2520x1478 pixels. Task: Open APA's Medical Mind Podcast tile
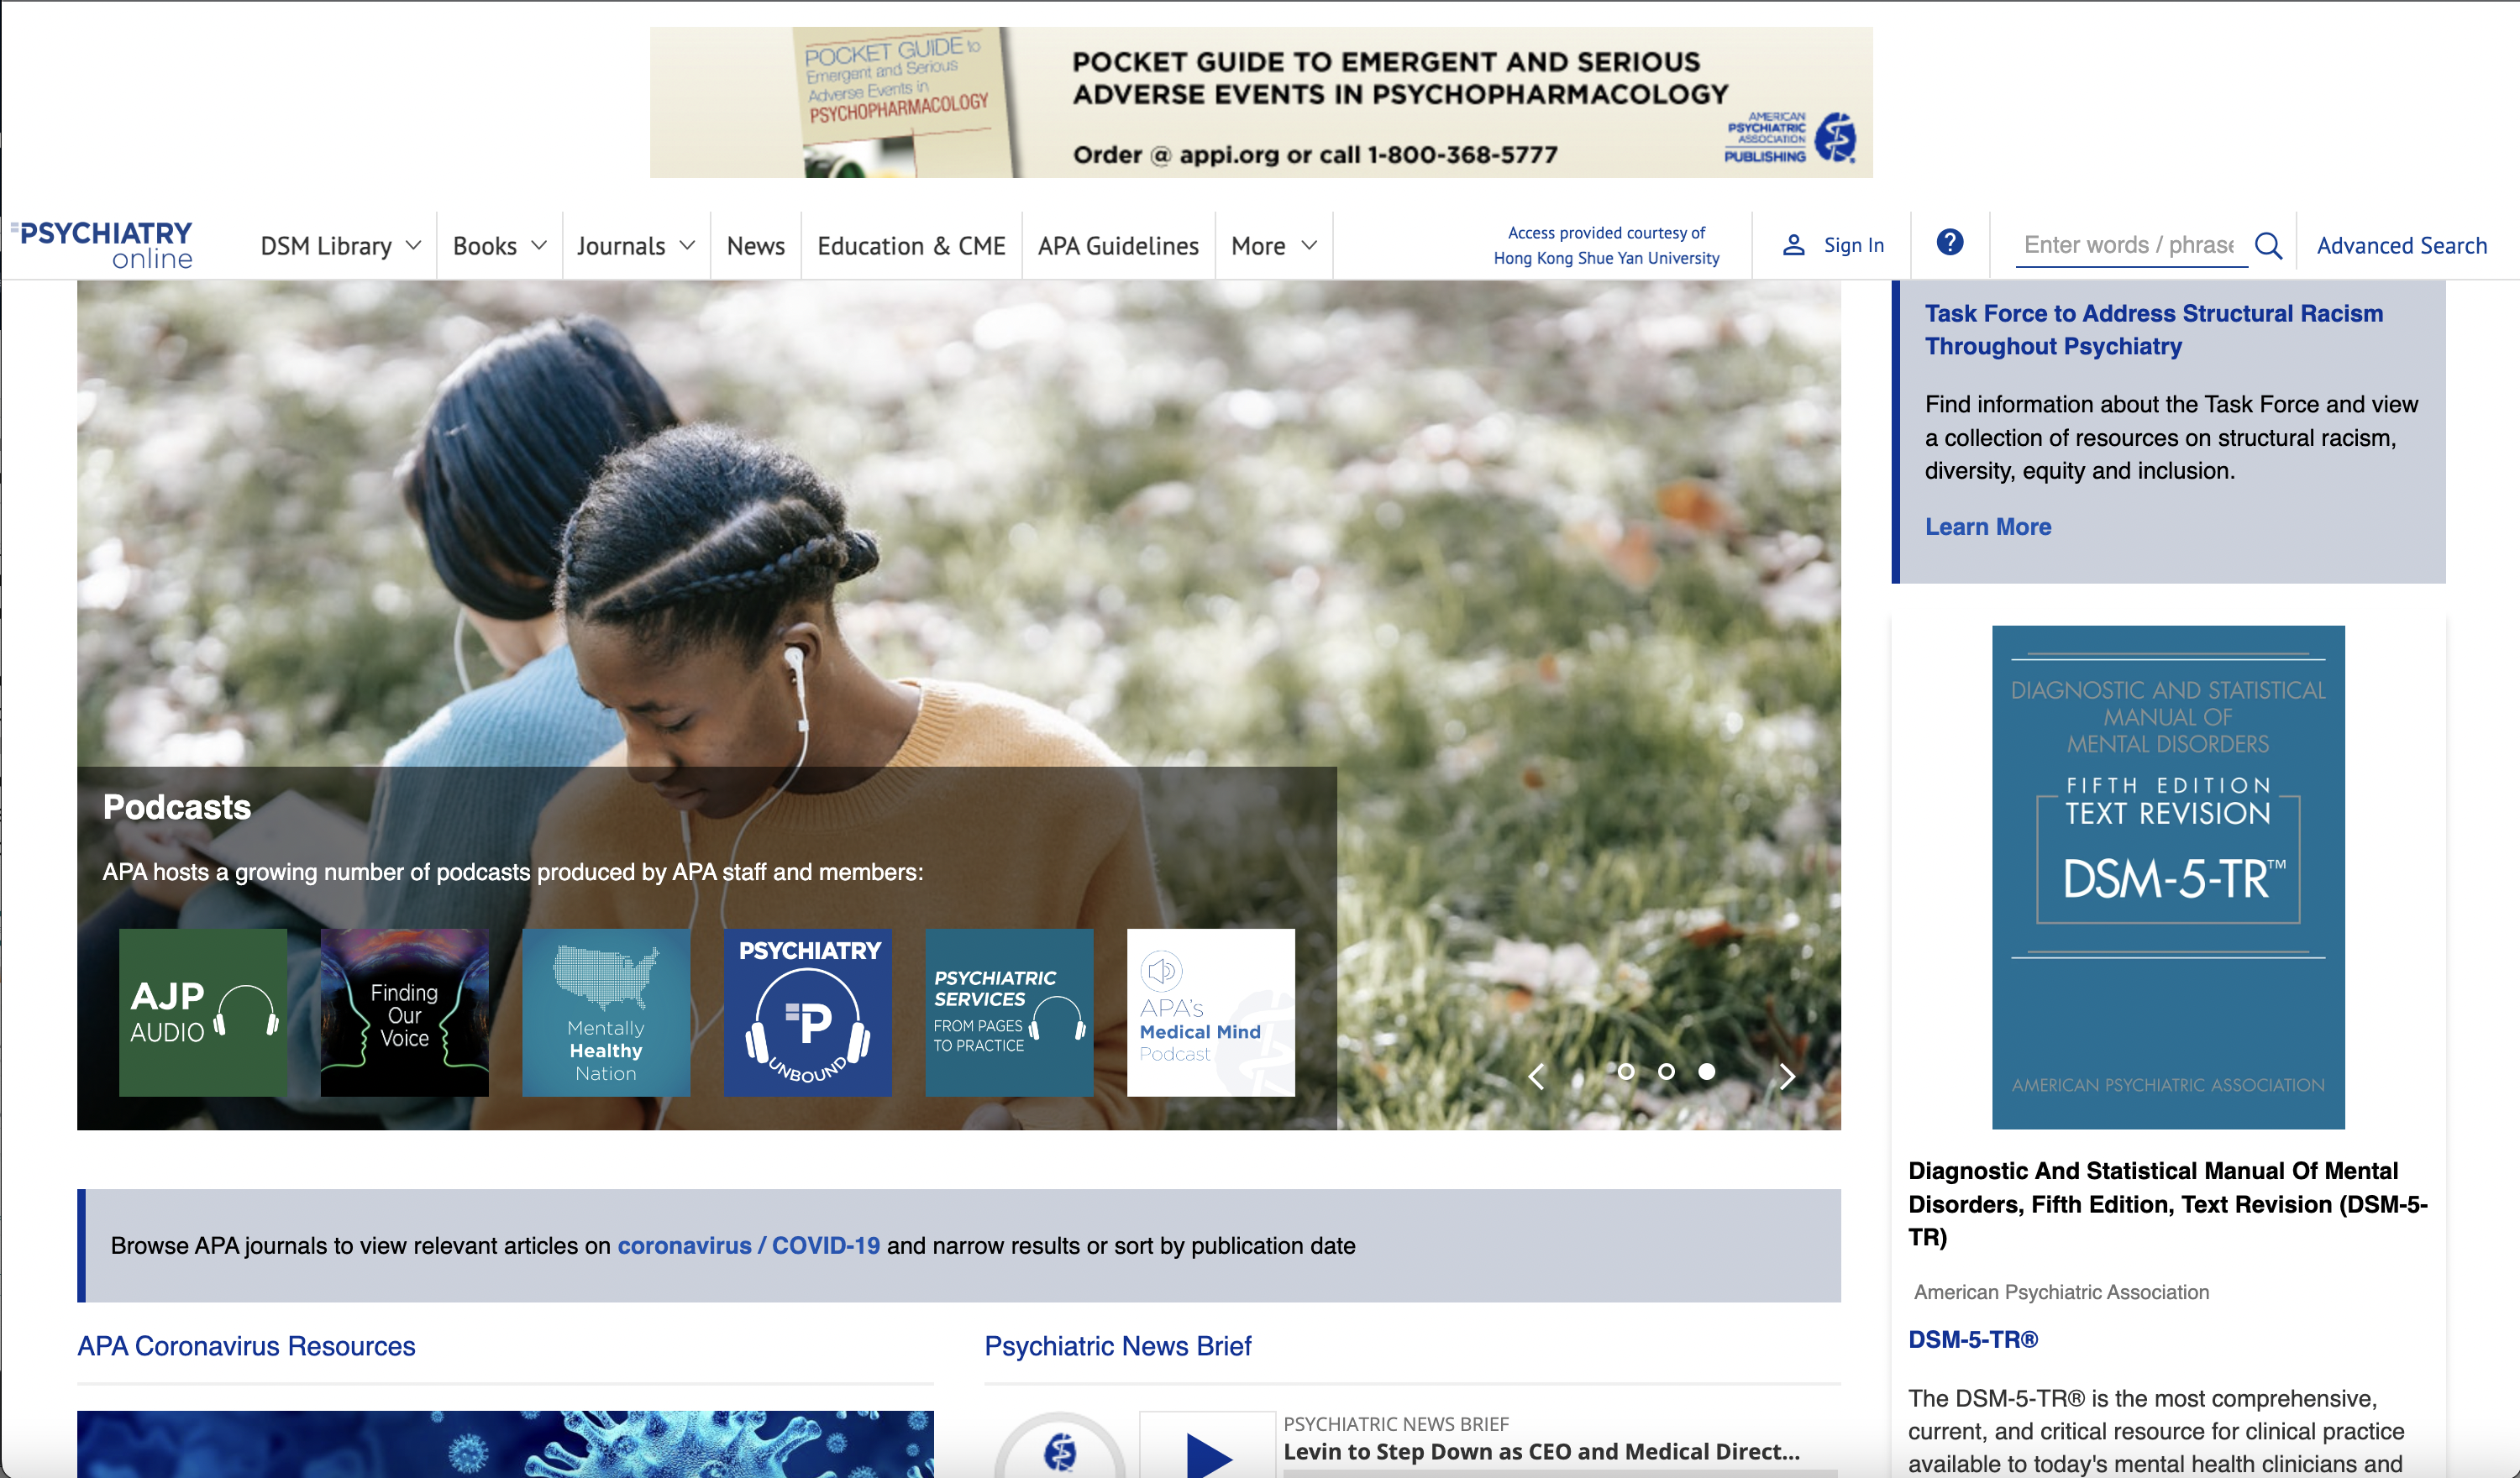1210,1012
